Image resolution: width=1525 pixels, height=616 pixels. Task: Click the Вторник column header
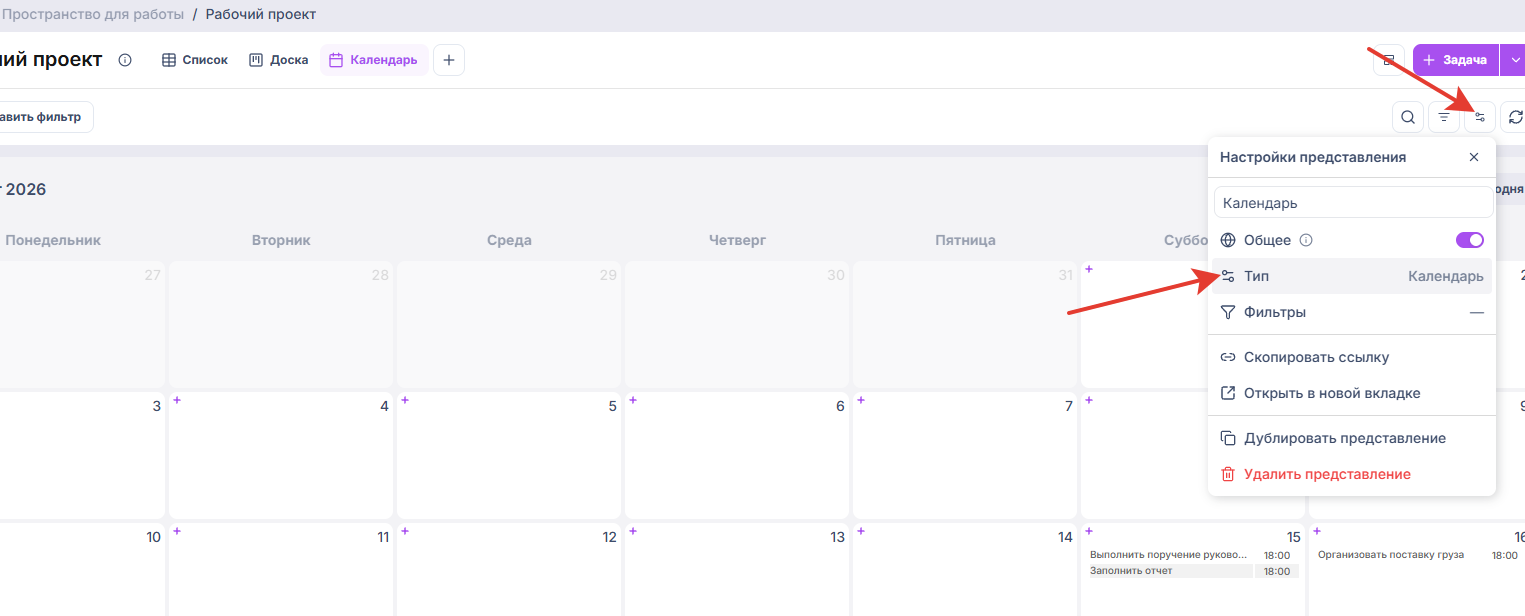click(281, 240)
